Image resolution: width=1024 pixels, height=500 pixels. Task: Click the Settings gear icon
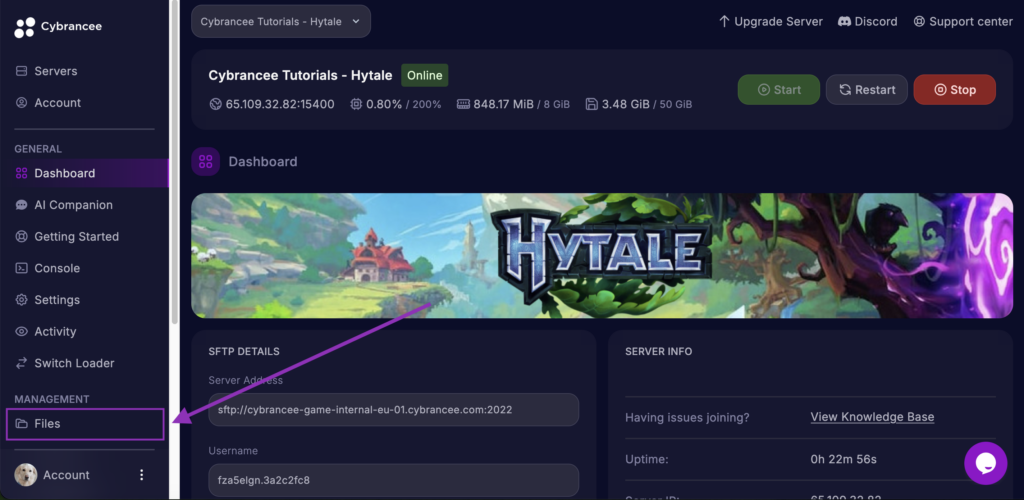tap(22, 300)
